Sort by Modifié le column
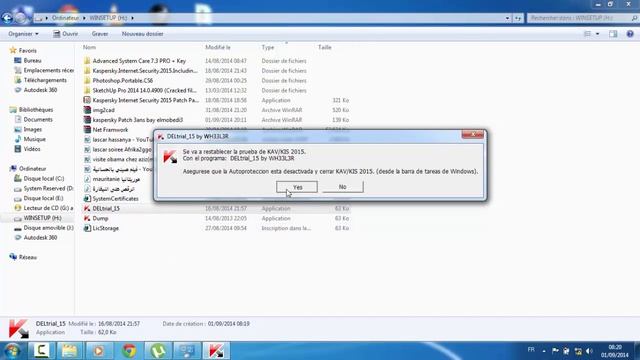Viewport: 640px width, 360px height. click(x=218, y=47)
